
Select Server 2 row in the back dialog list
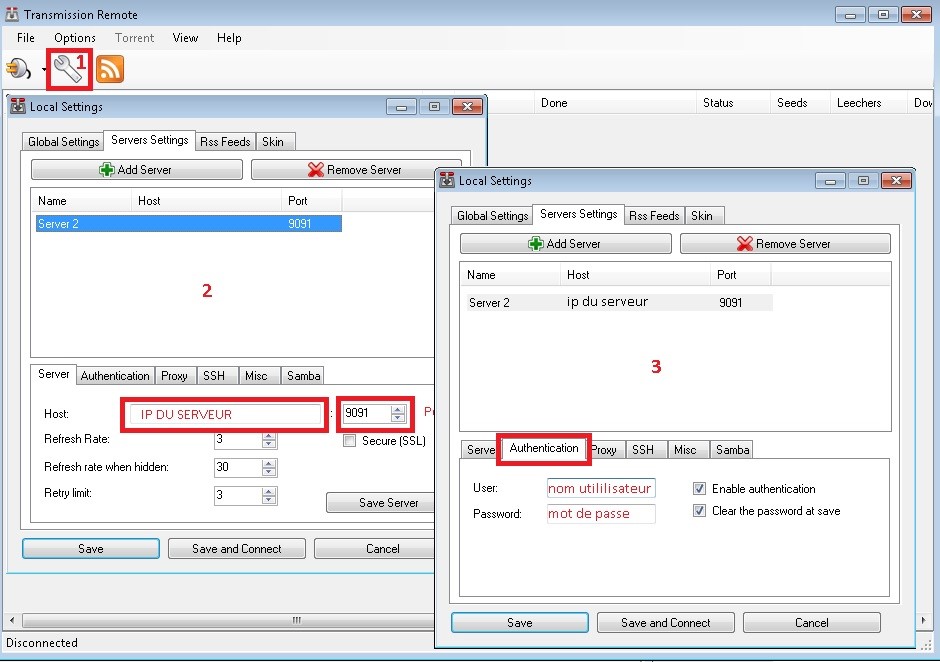(187, 224)
